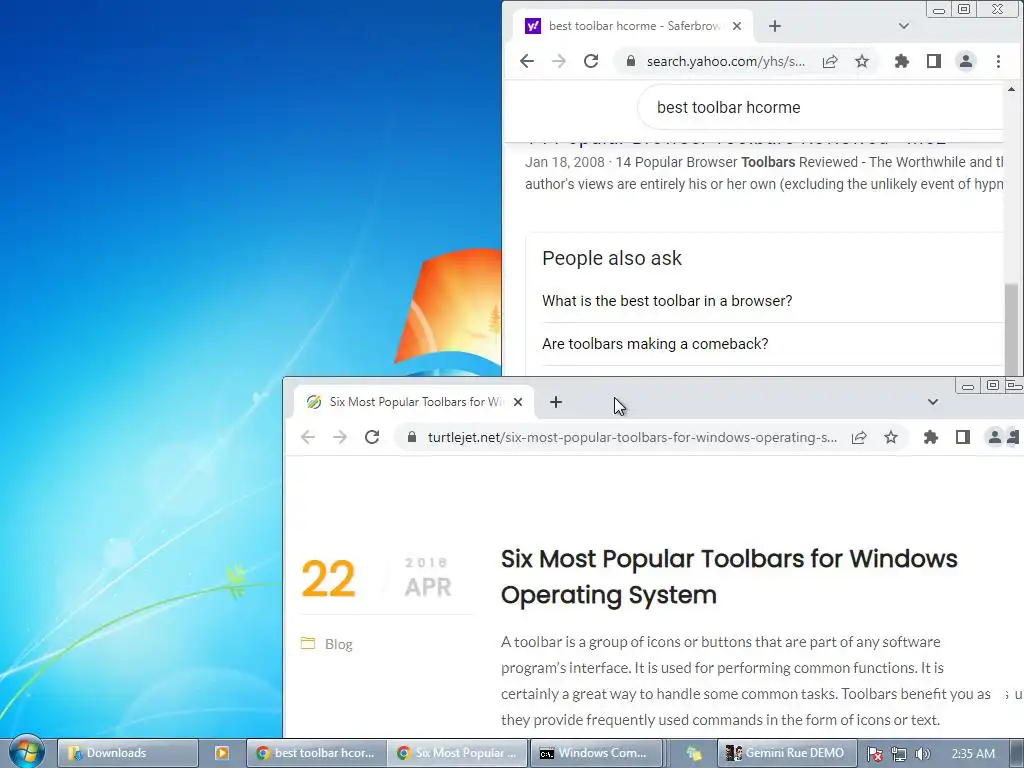The image size is (1024, 768).
Task: Click volume speaker icon in system tray
Action: coord(922,754)
